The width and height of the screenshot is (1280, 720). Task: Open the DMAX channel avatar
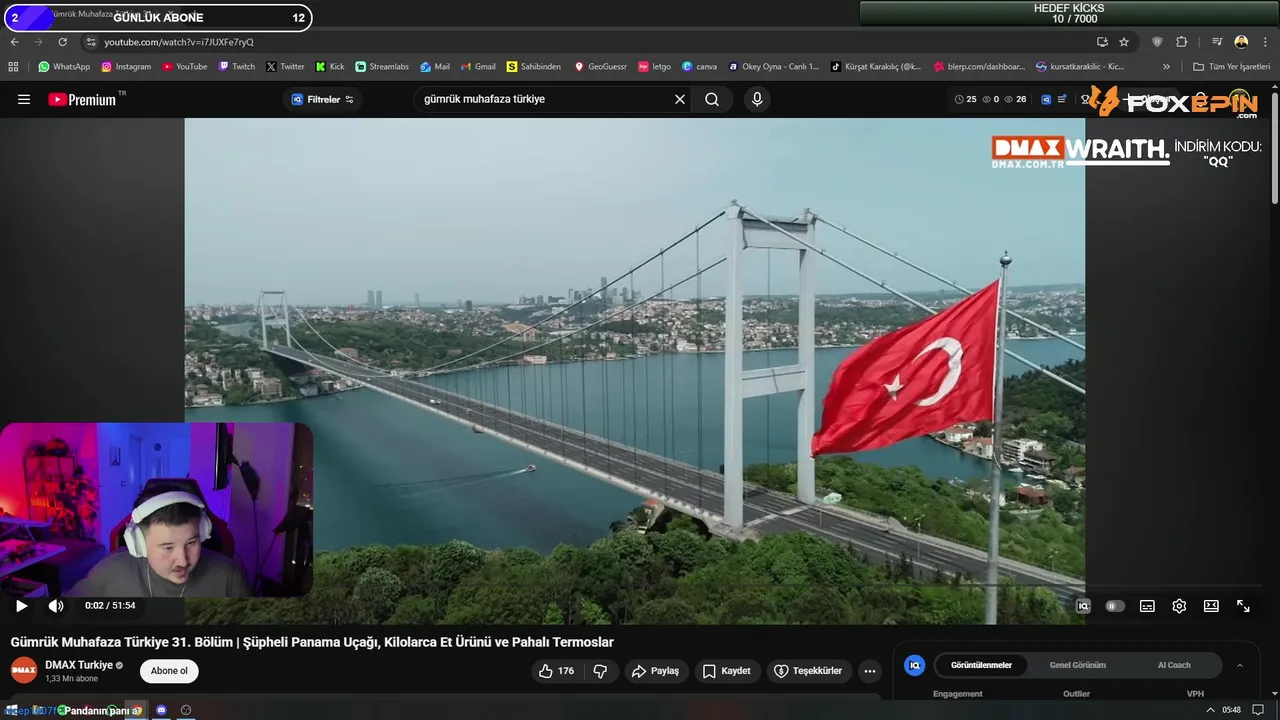(24, 670)
